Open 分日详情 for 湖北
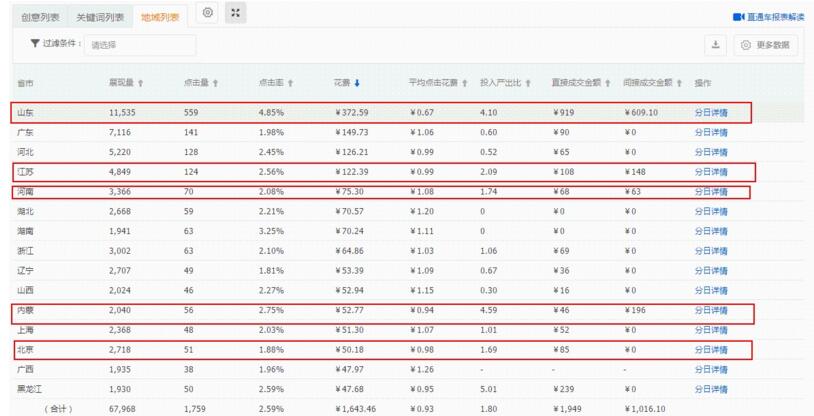The image size is (814, 416). pyautogui.click(x=711, y=211)
